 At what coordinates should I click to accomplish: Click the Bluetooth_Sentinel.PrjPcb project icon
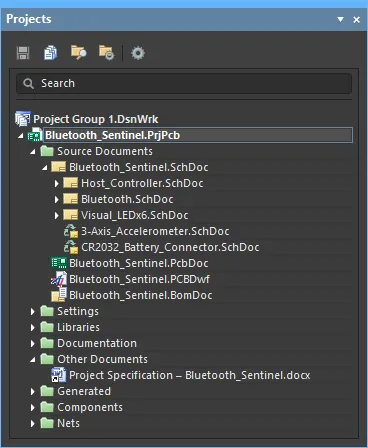(x=35, y=135)
